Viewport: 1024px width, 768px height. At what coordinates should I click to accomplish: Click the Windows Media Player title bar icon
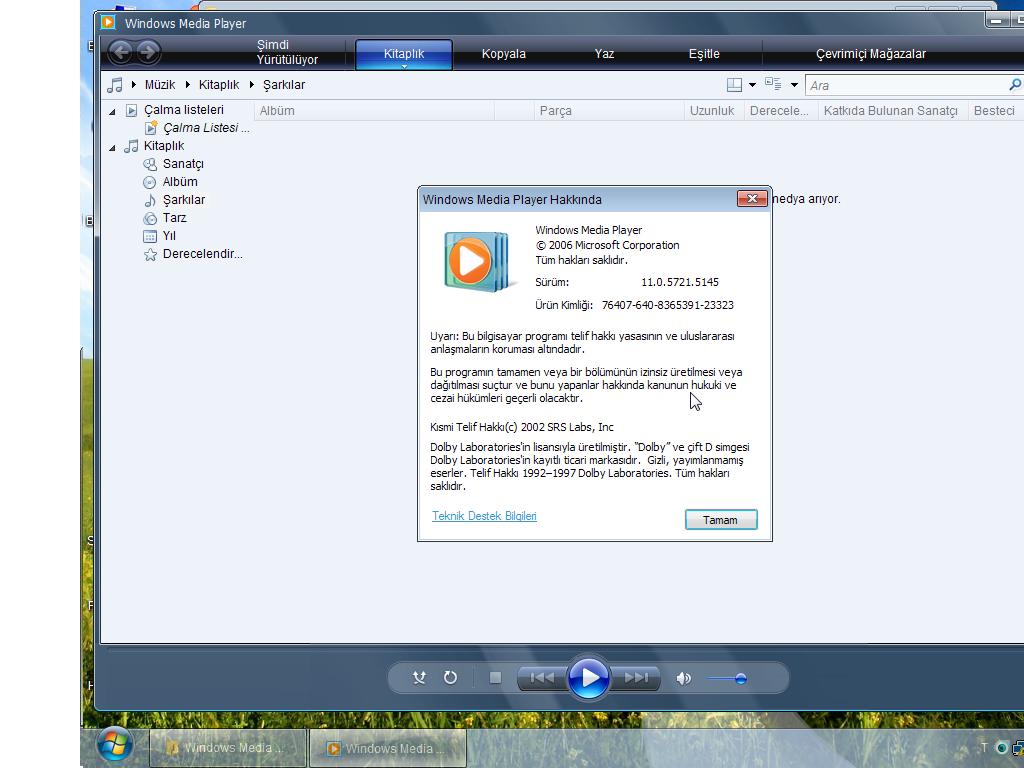coord(108,22)
